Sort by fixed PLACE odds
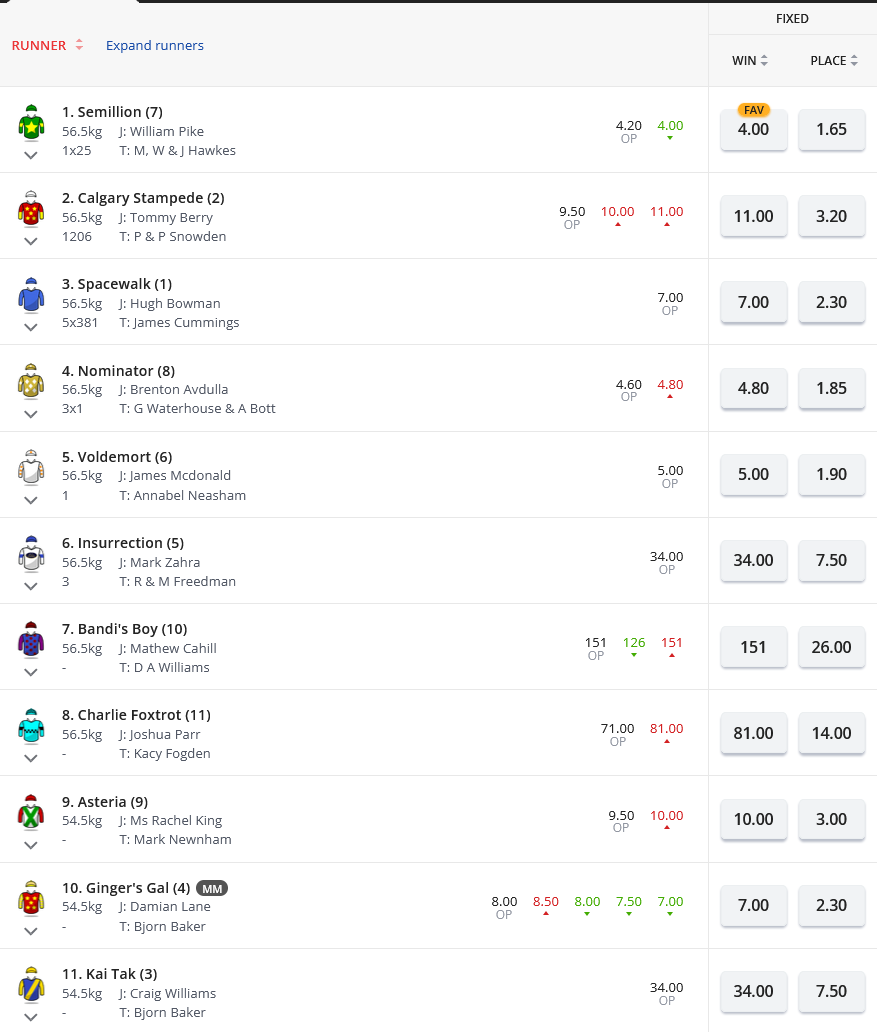Screen dimensions: 877x1032 click(834, 61)
